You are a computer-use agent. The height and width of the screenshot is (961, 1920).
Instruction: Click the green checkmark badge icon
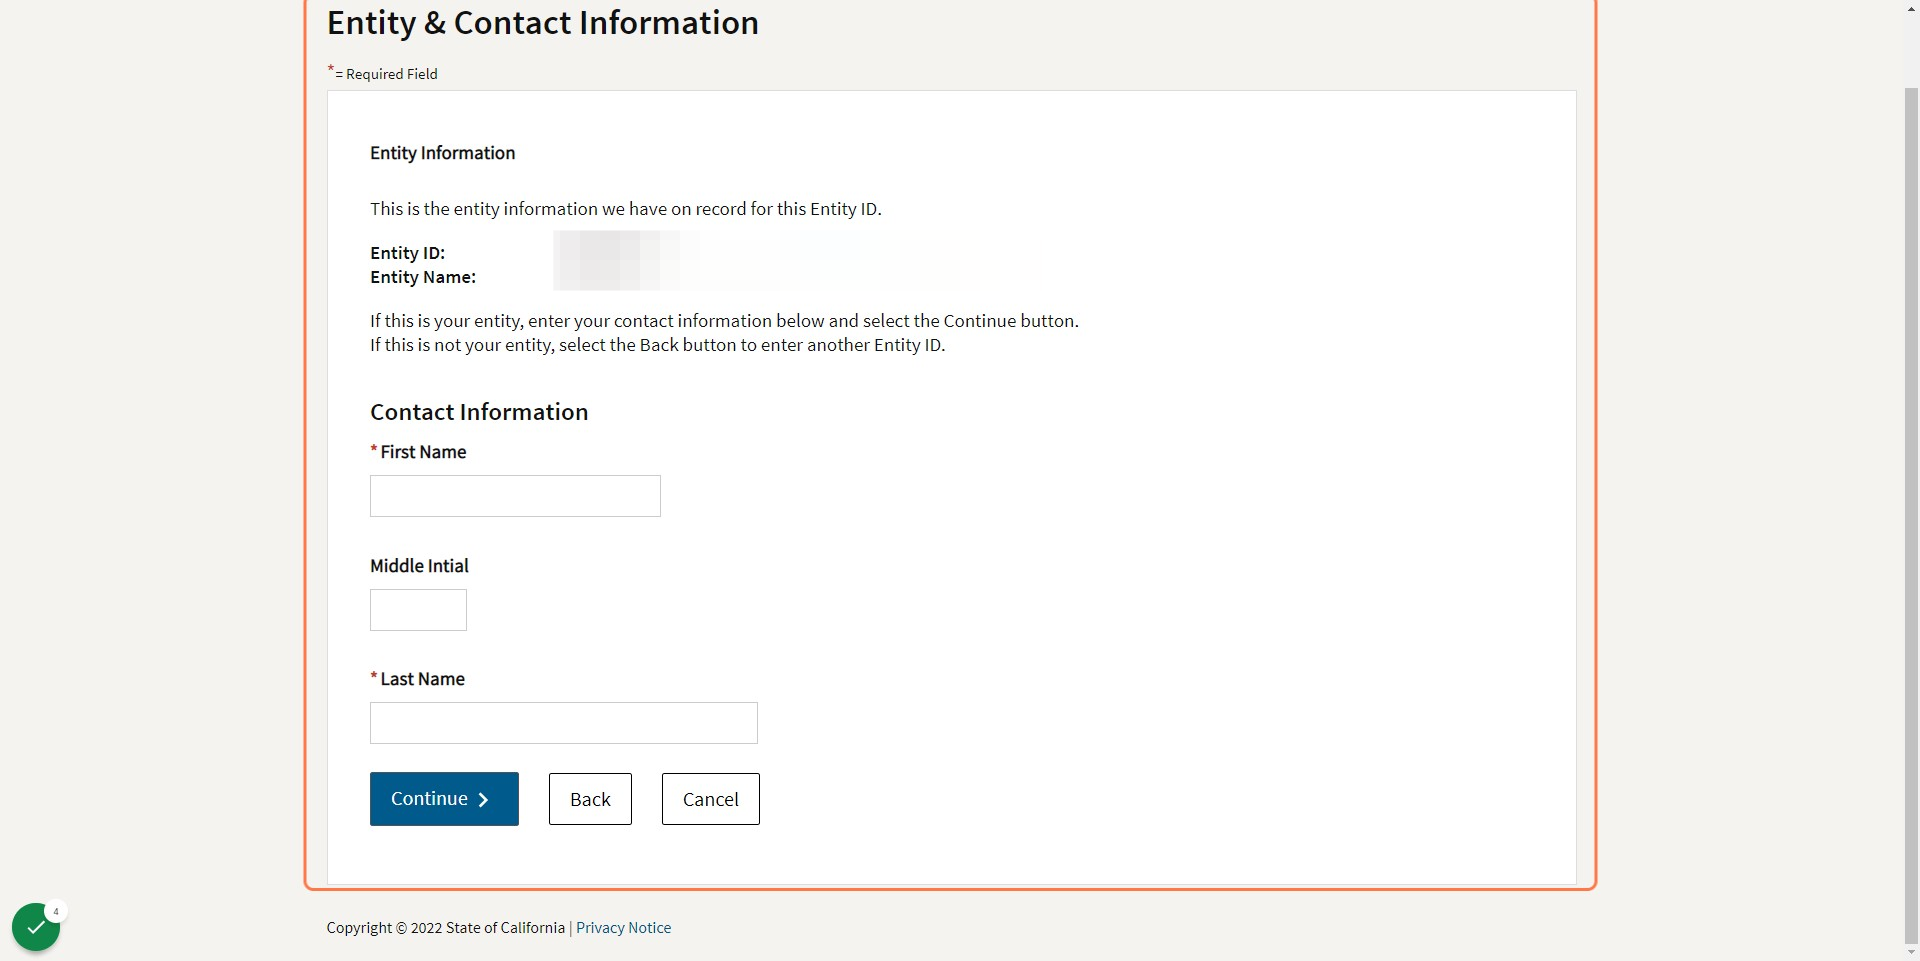point(36,927)
